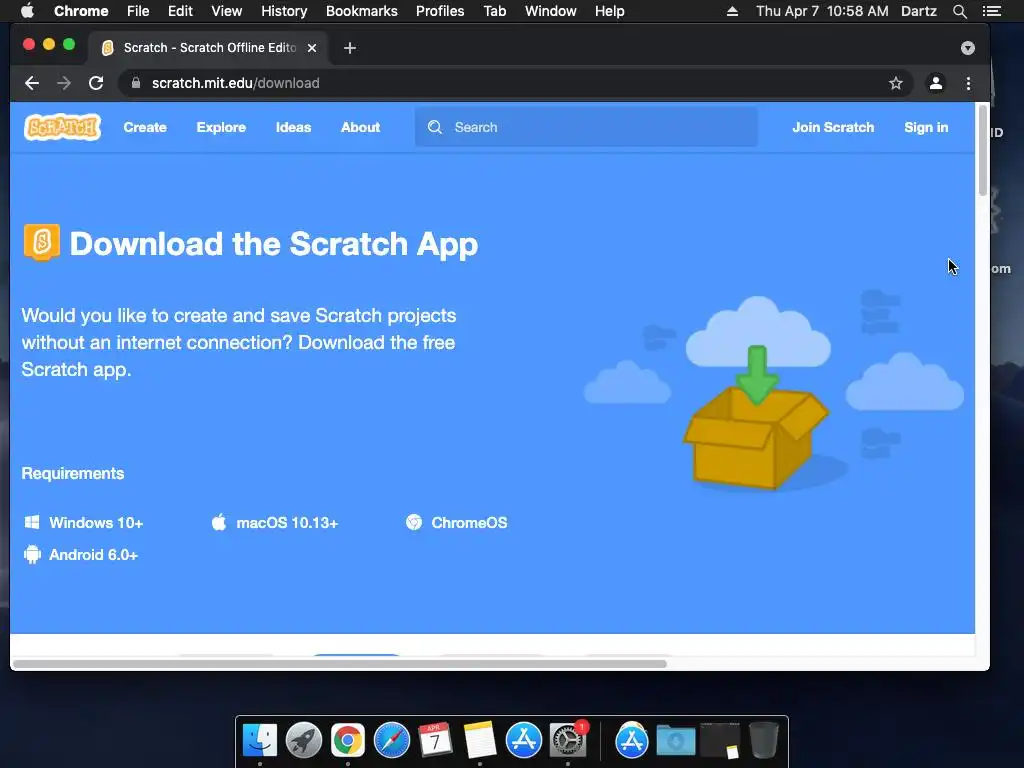The width and height of the screenshot is (1024, 768).
Task: Open Spotlight search in menu bar
Action: pyautogui.click(x=959, y=11)
